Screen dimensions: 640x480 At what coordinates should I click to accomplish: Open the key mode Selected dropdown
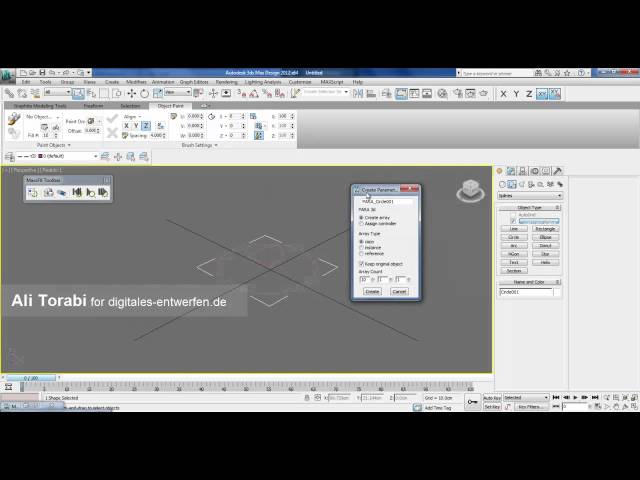pyautogui.click(x=526, y=397)
